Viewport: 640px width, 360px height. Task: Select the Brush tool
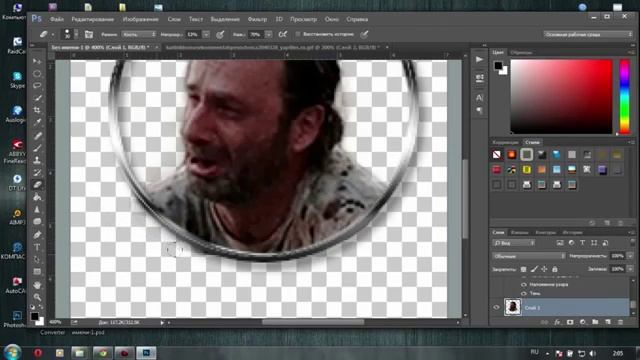pyautogui.click(x=37, y=148)
